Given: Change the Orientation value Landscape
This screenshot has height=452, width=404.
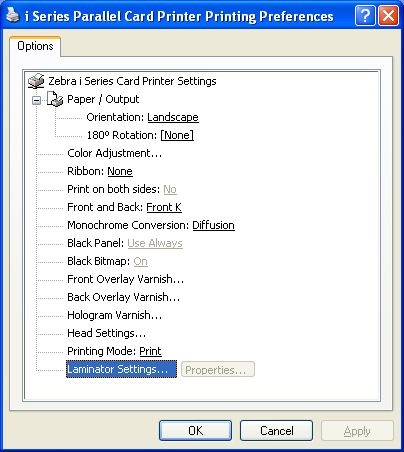Looking at the screenshot, I should [x=173, y=117].
